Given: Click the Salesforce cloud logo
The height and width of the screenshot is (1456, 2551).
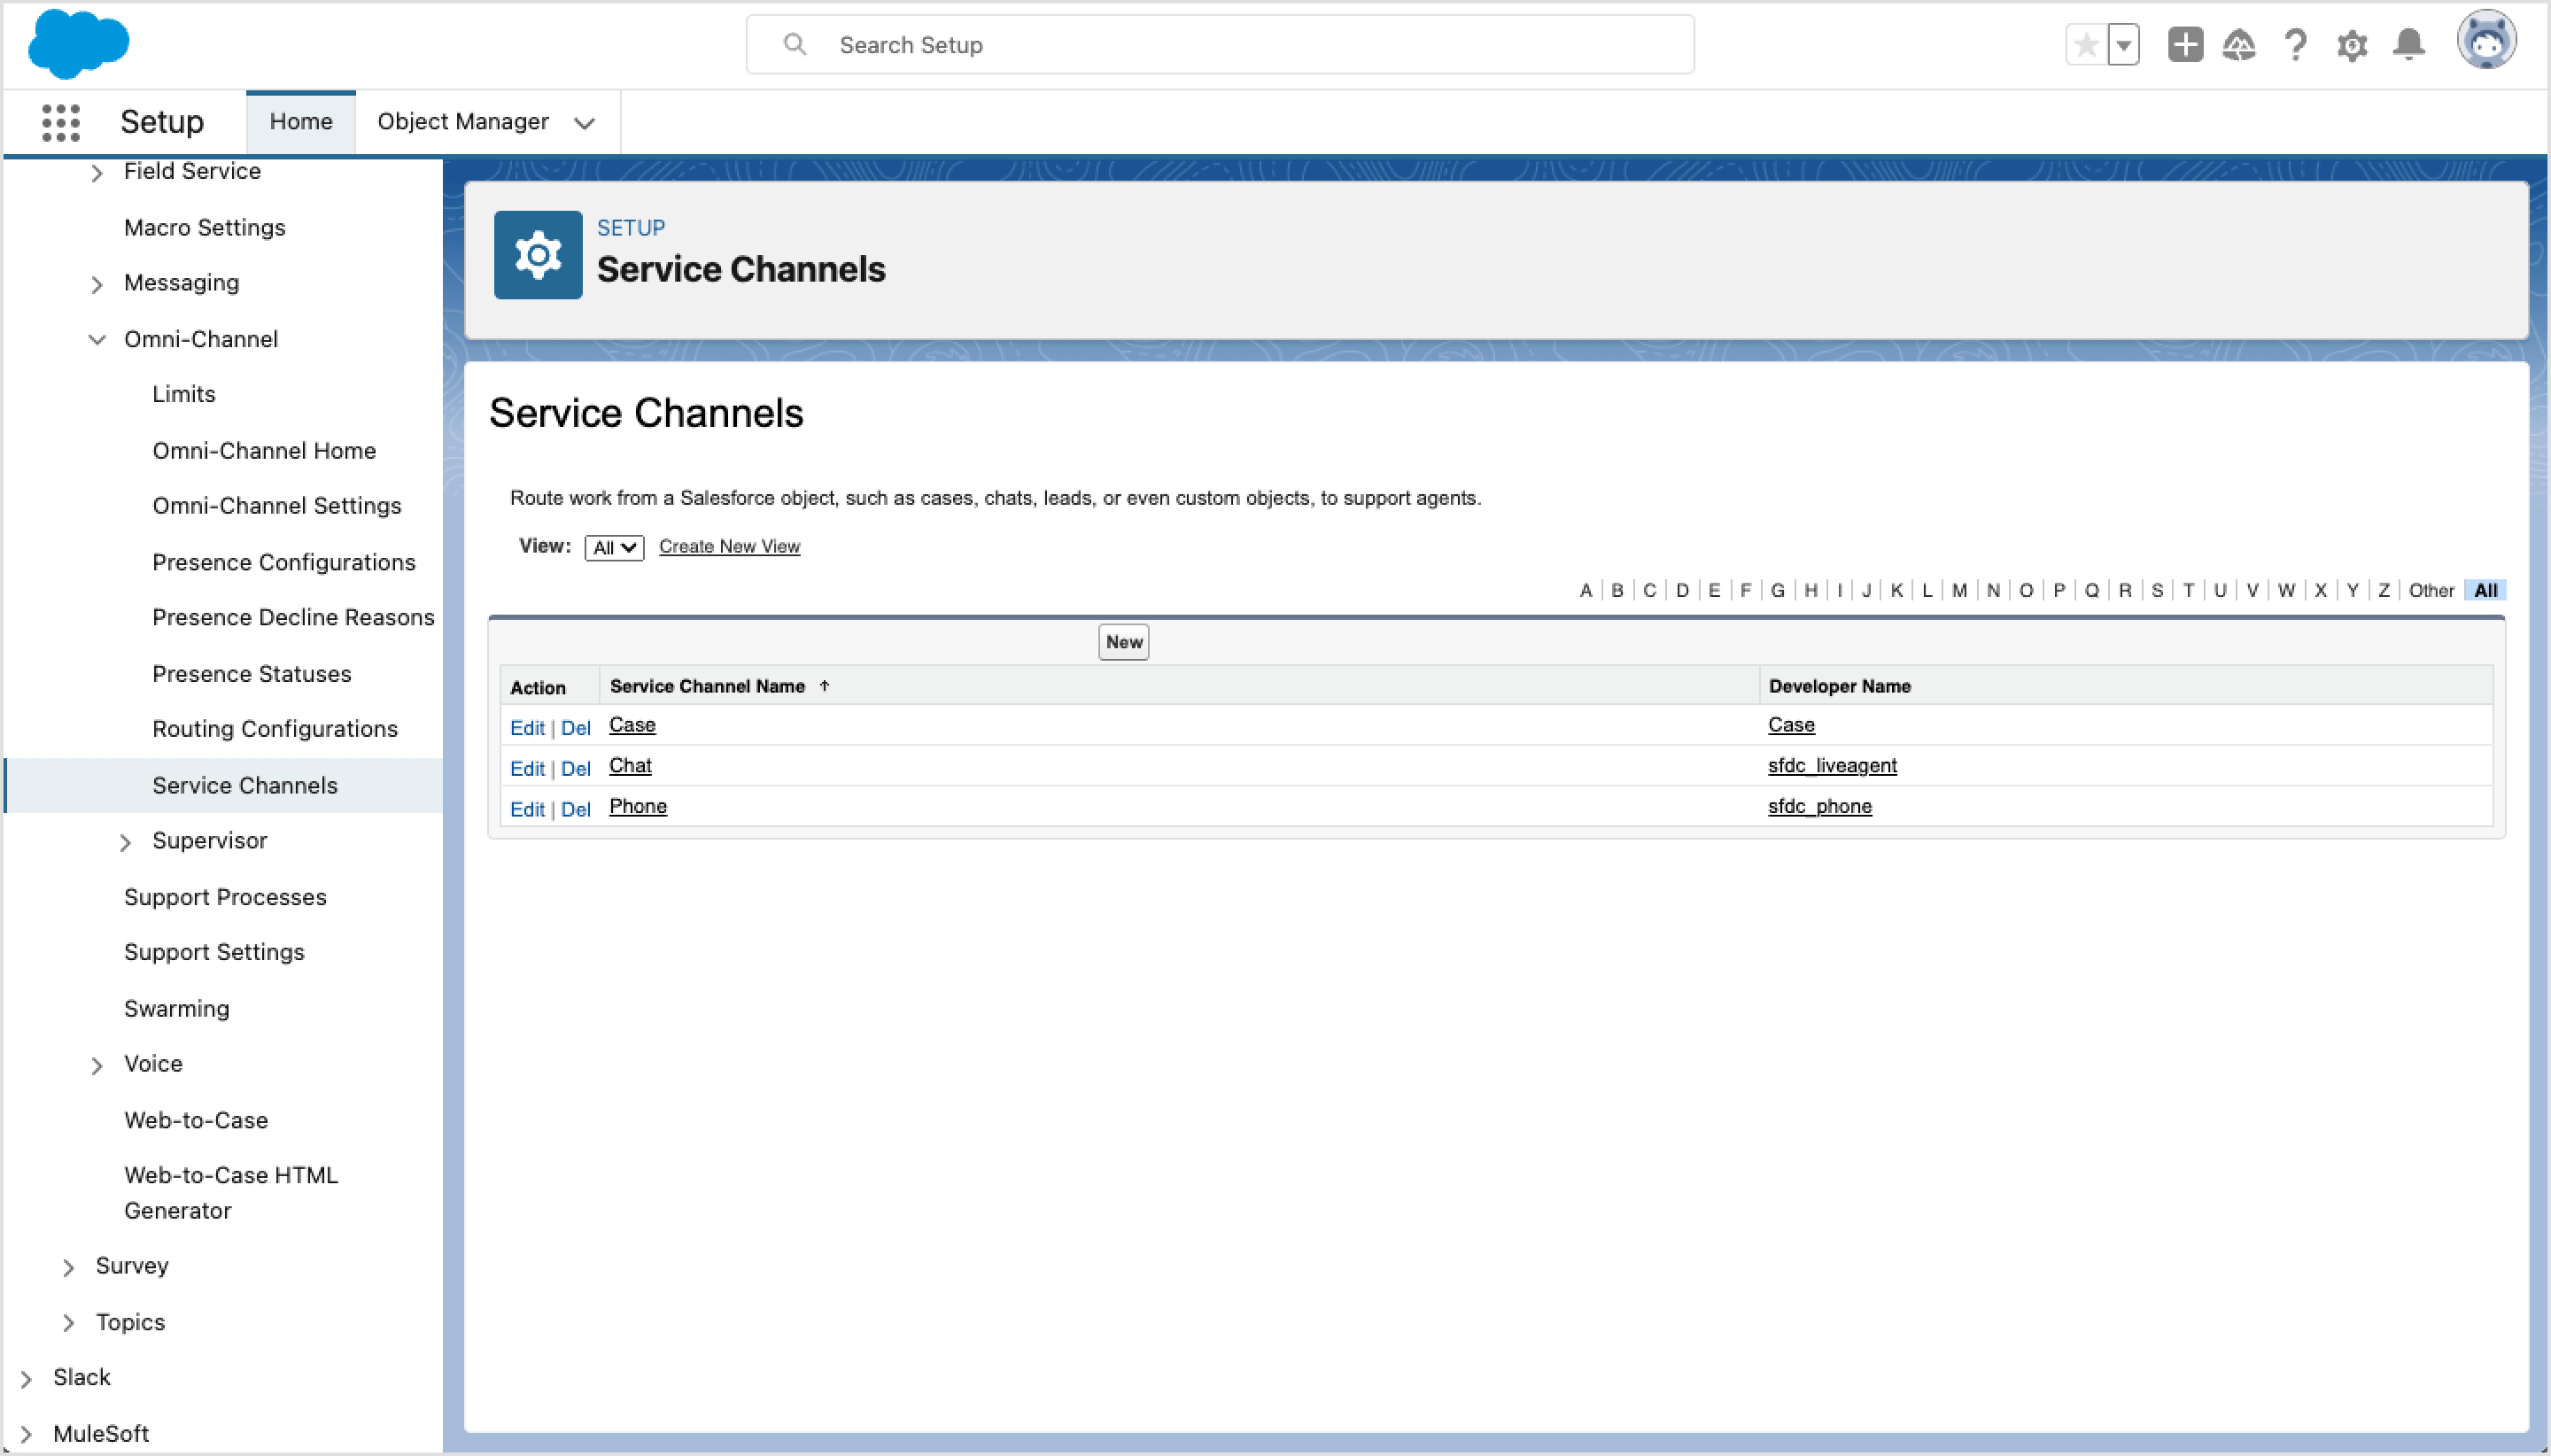Looking at the screenshot, I should tap(78, 44).
